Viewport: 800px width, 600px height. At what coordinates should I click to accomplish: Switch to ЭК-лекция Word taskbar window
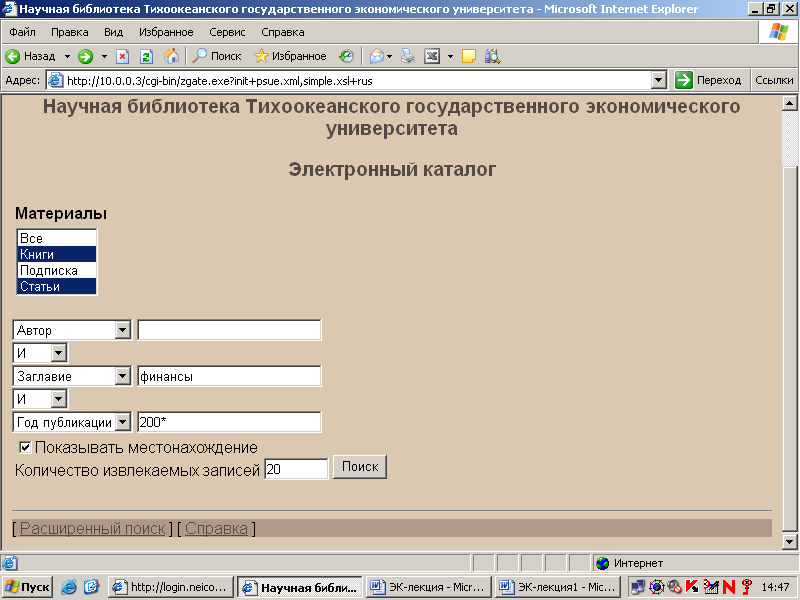pyautogui.click(x=429, y=587)
